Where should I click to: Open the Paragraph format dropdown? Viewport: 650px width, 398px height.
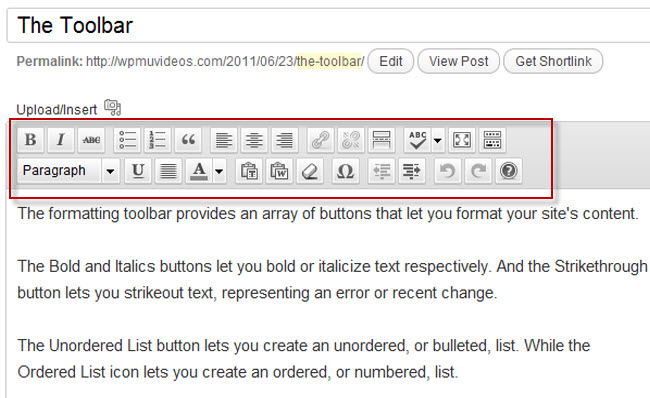[69, 171]
